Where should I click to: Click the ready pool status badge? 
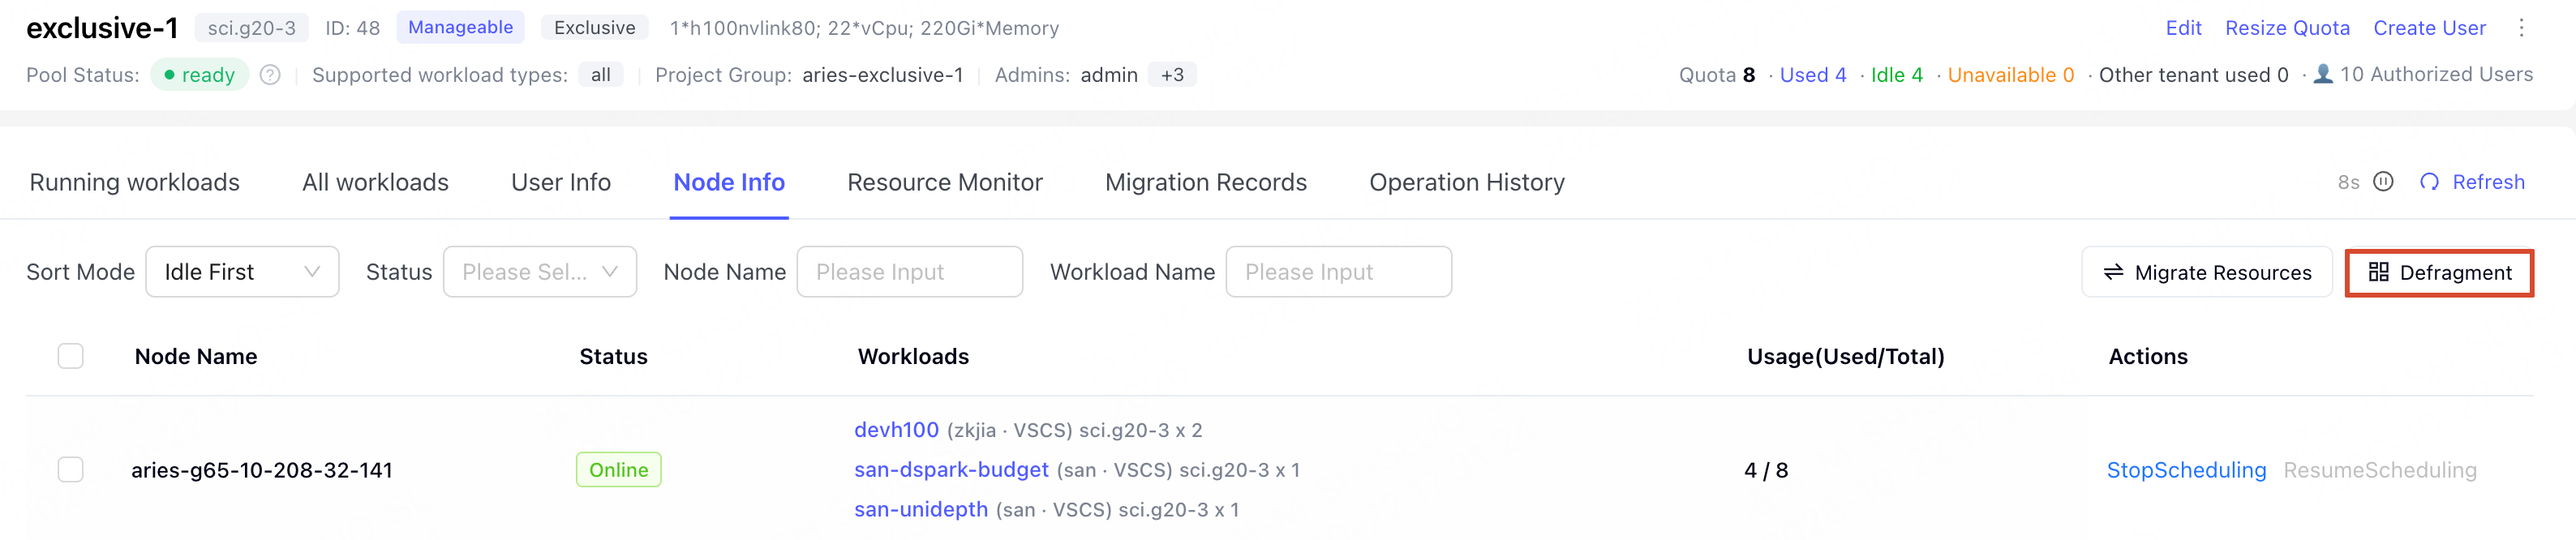(x=199, y=75)
